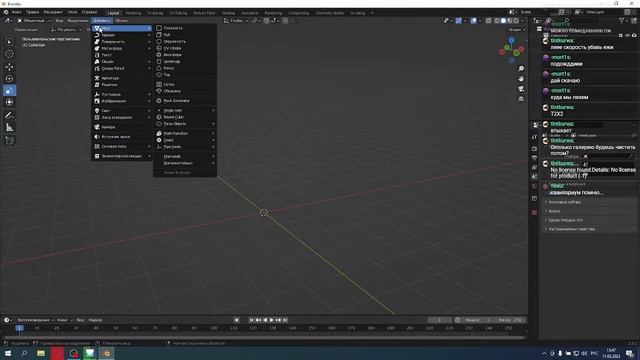The image size is (640, 360).
Task: Open the Файл menu
Action: point(16,12)
